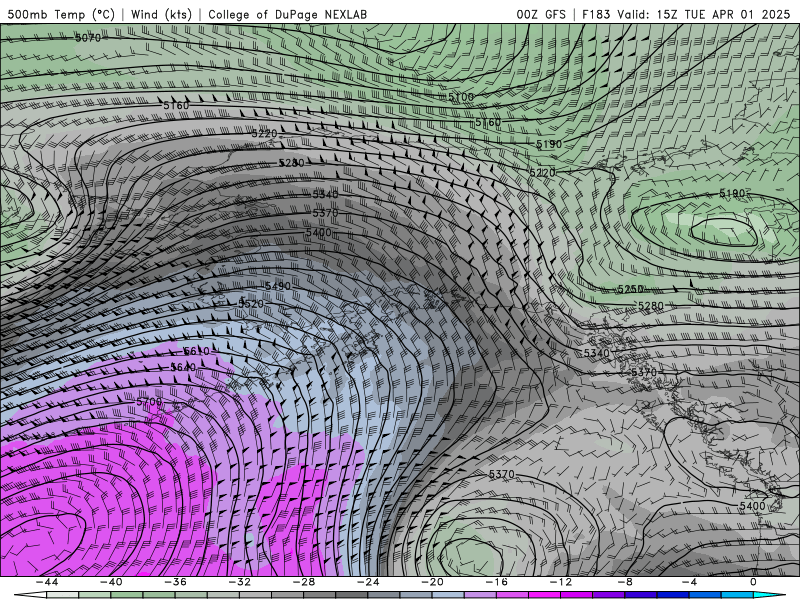The image size is (800, 600).
Task: Click the "F183" forecast hour label
Action: [x=596, y=14]
